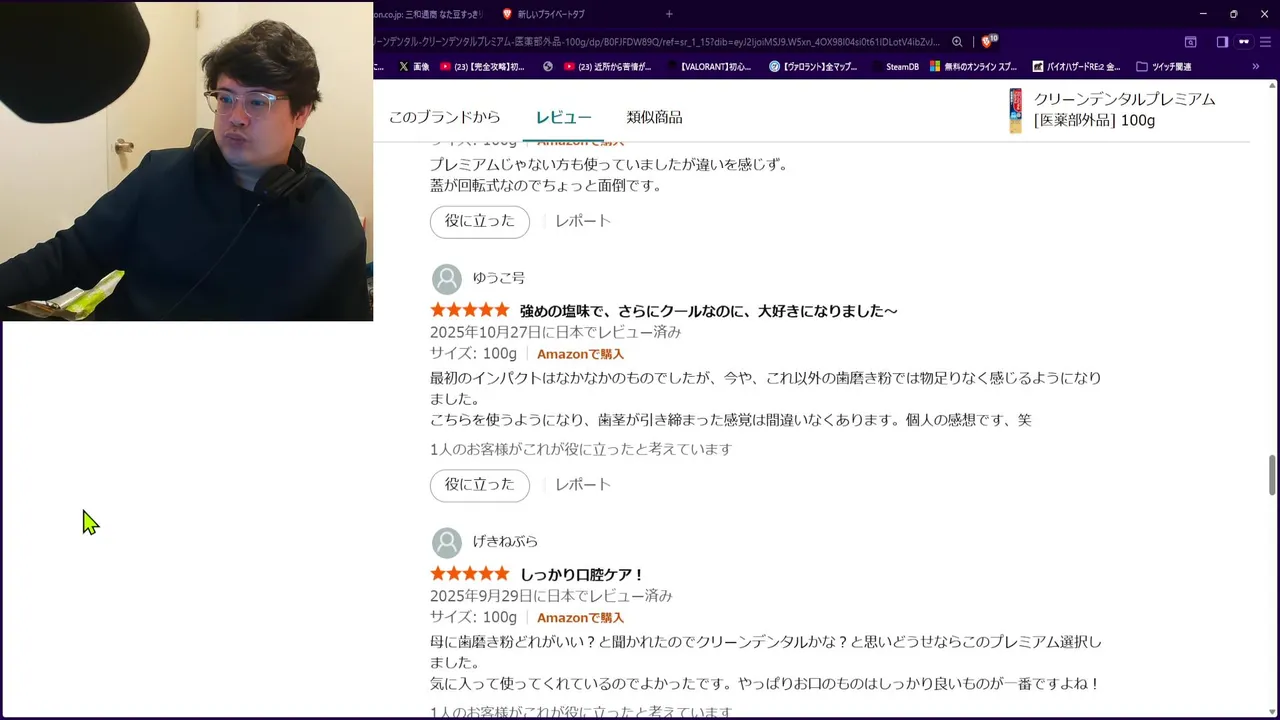Switch to the レビュー tab
The width and height of the screenshot is (1280, 720).
pyautogui.click(x=564, y=117)
